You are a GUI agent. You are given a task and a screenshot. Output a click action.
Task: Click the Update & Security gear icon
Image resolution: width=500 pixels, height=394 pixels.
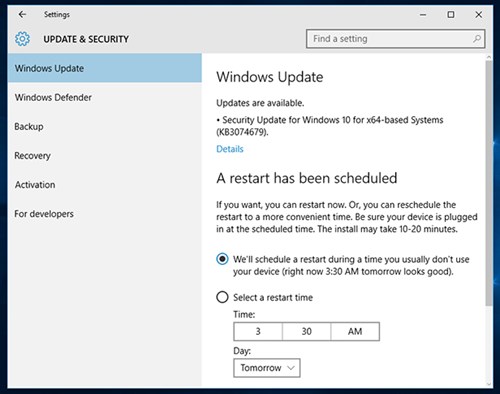tap(22, 39)
